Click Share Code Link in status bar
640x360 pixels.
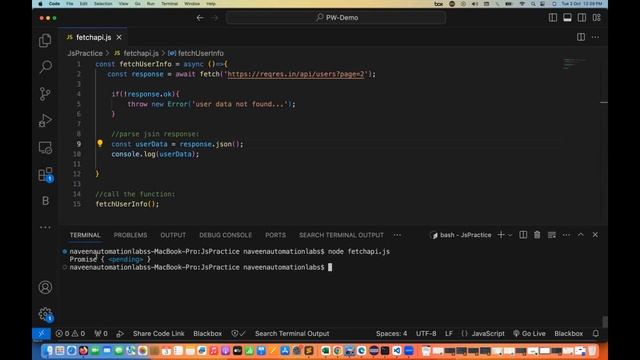[x=158, y=333]
